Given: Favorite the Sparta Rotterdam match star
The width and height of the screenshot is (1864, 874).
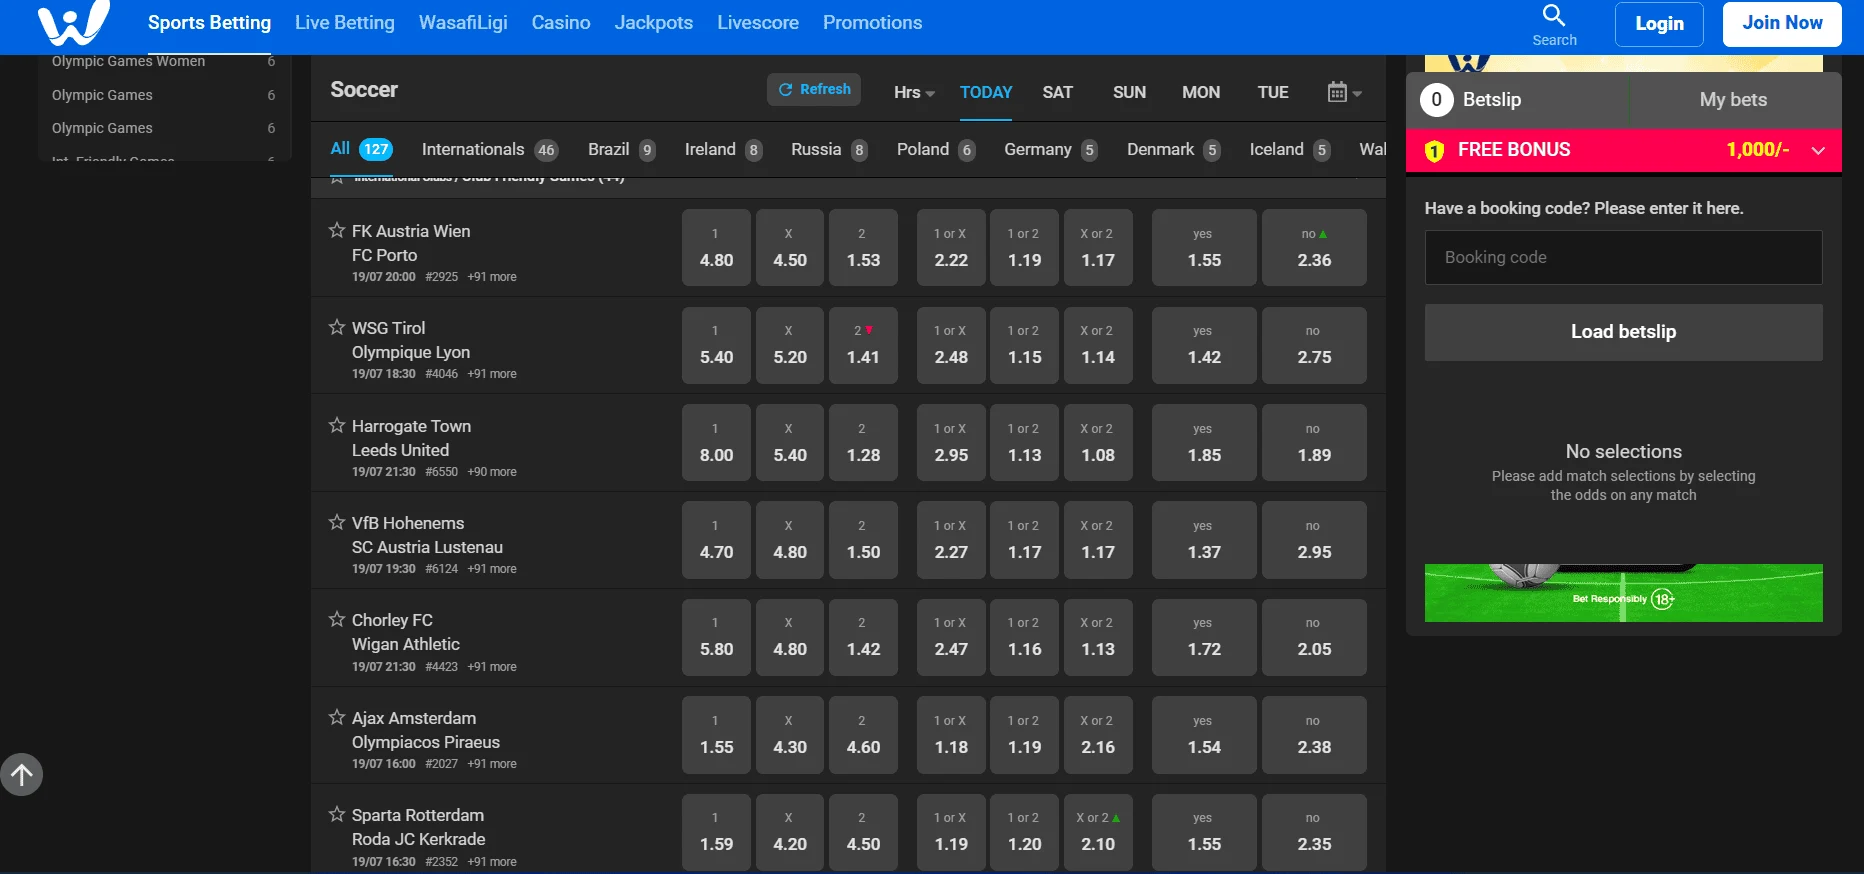Looking at the screenshot, I should pos(337,814).
